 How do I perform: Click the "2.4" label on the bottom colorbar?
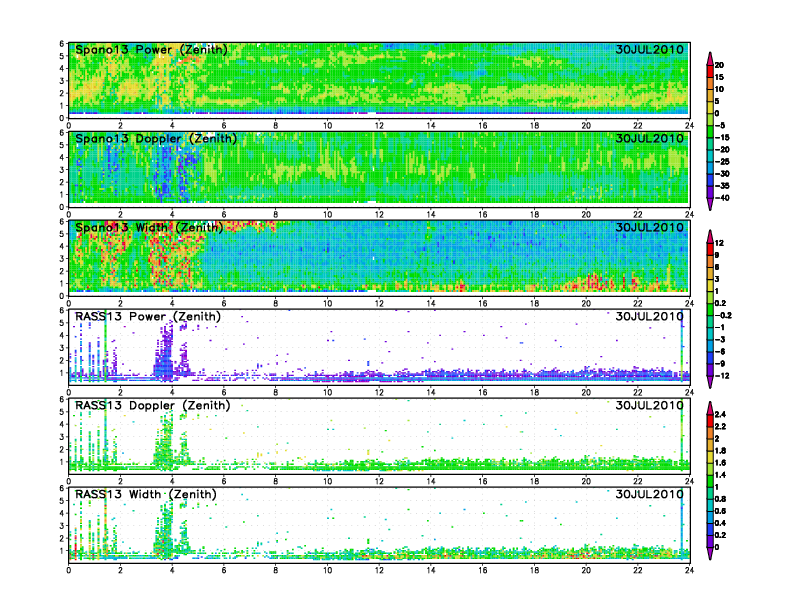721,415
